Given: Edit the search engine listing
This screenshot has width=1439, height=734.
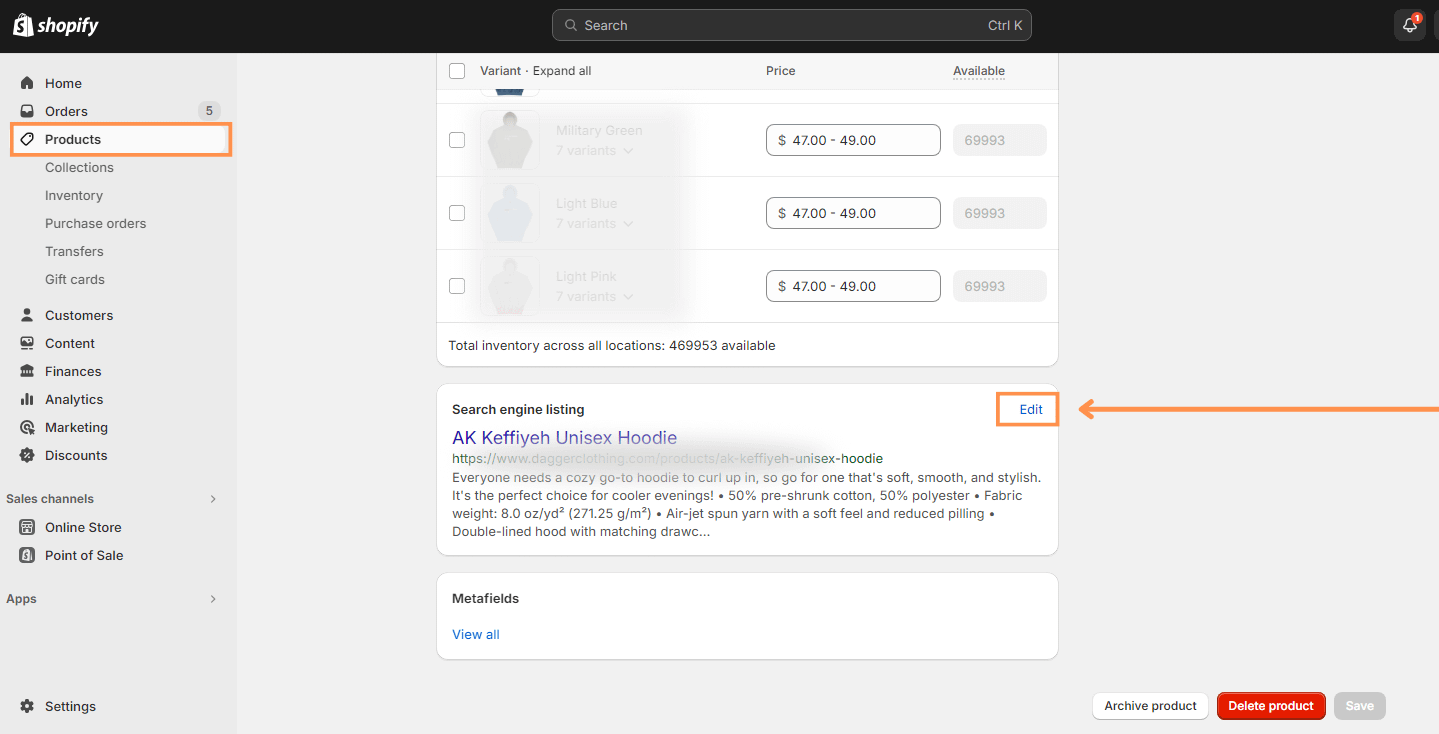Looking at the screenshot, I should [1031, 409].
